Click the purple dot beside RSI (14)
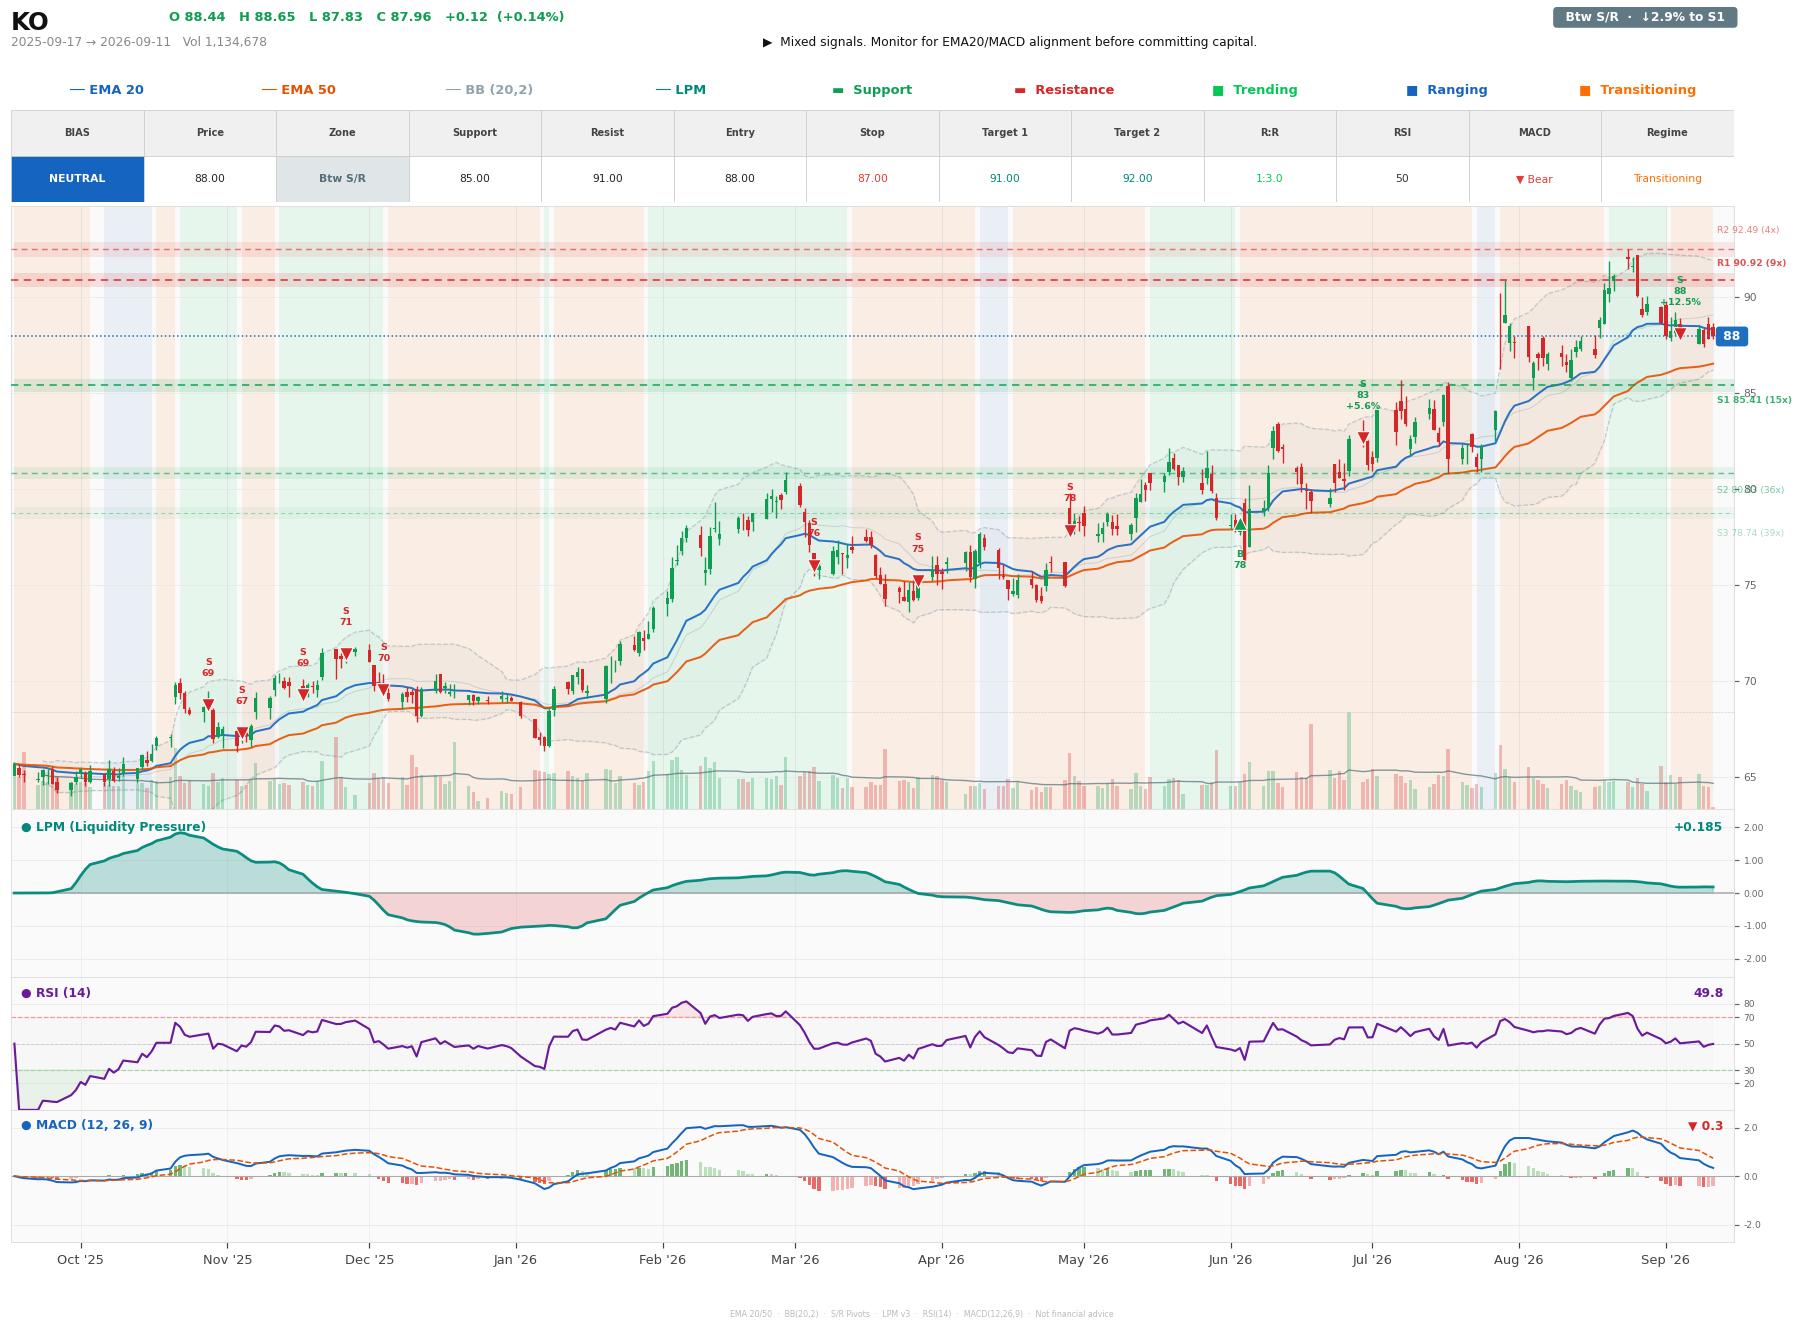The height and width of the screenshot is (1330, 1803). [x=26, y=993]
